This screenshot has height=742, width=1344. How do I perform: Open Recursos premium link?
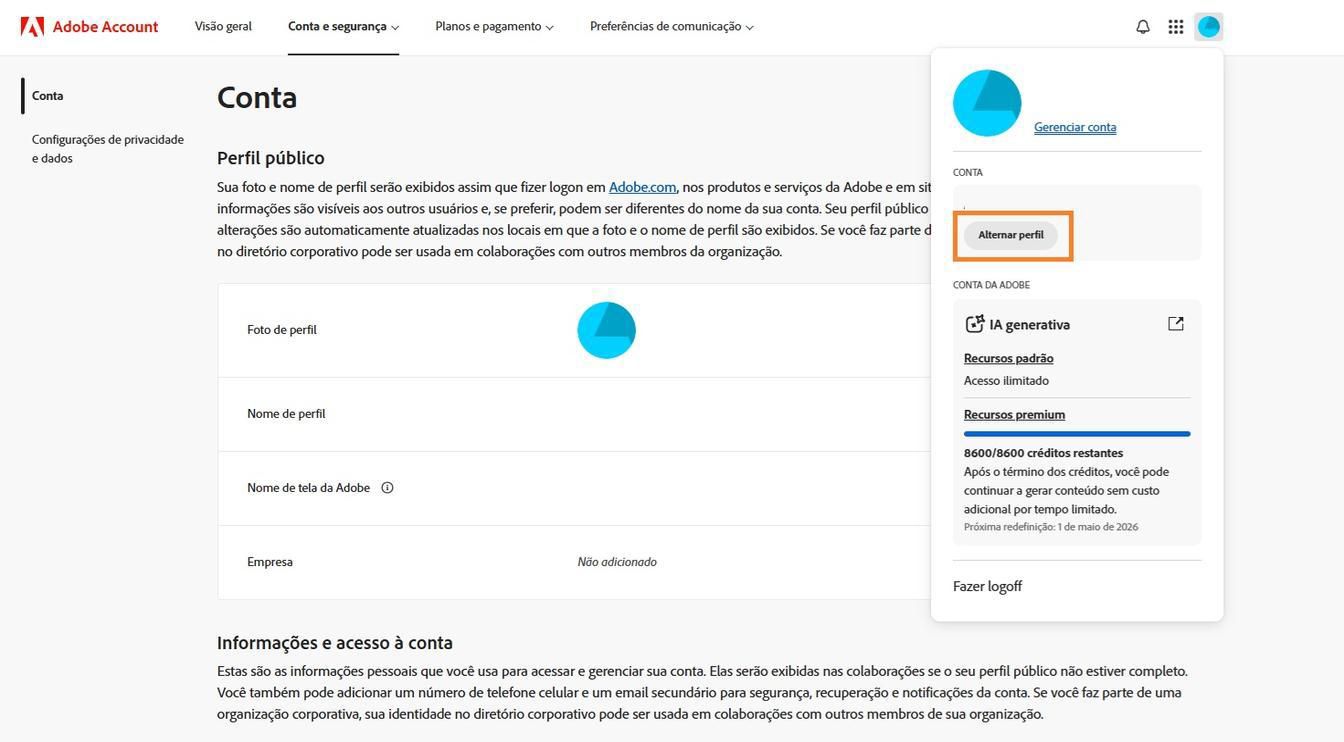coord(1014,414)
